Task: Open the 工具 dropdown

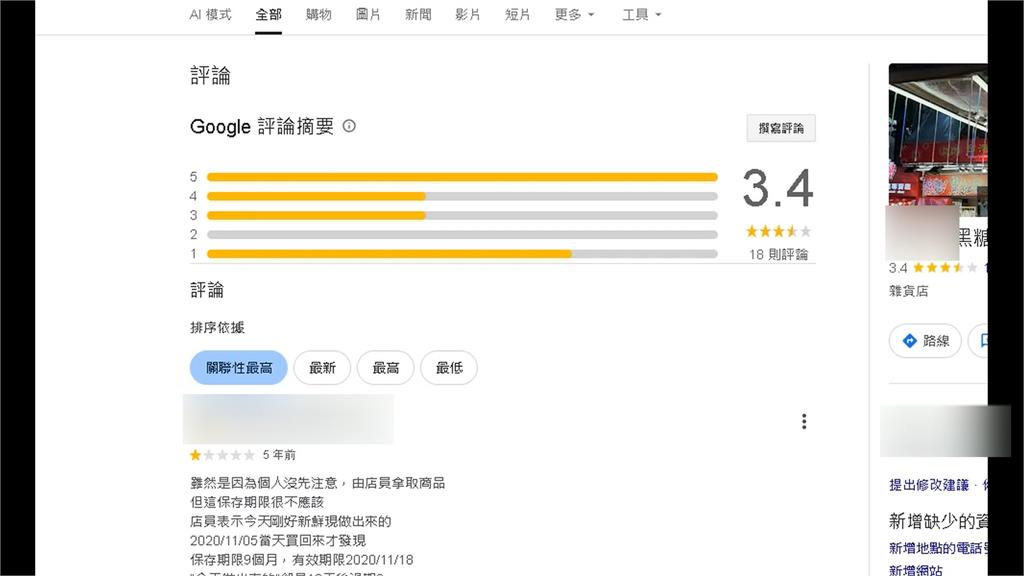Action: pyautogui.click(x=641, y=15)
